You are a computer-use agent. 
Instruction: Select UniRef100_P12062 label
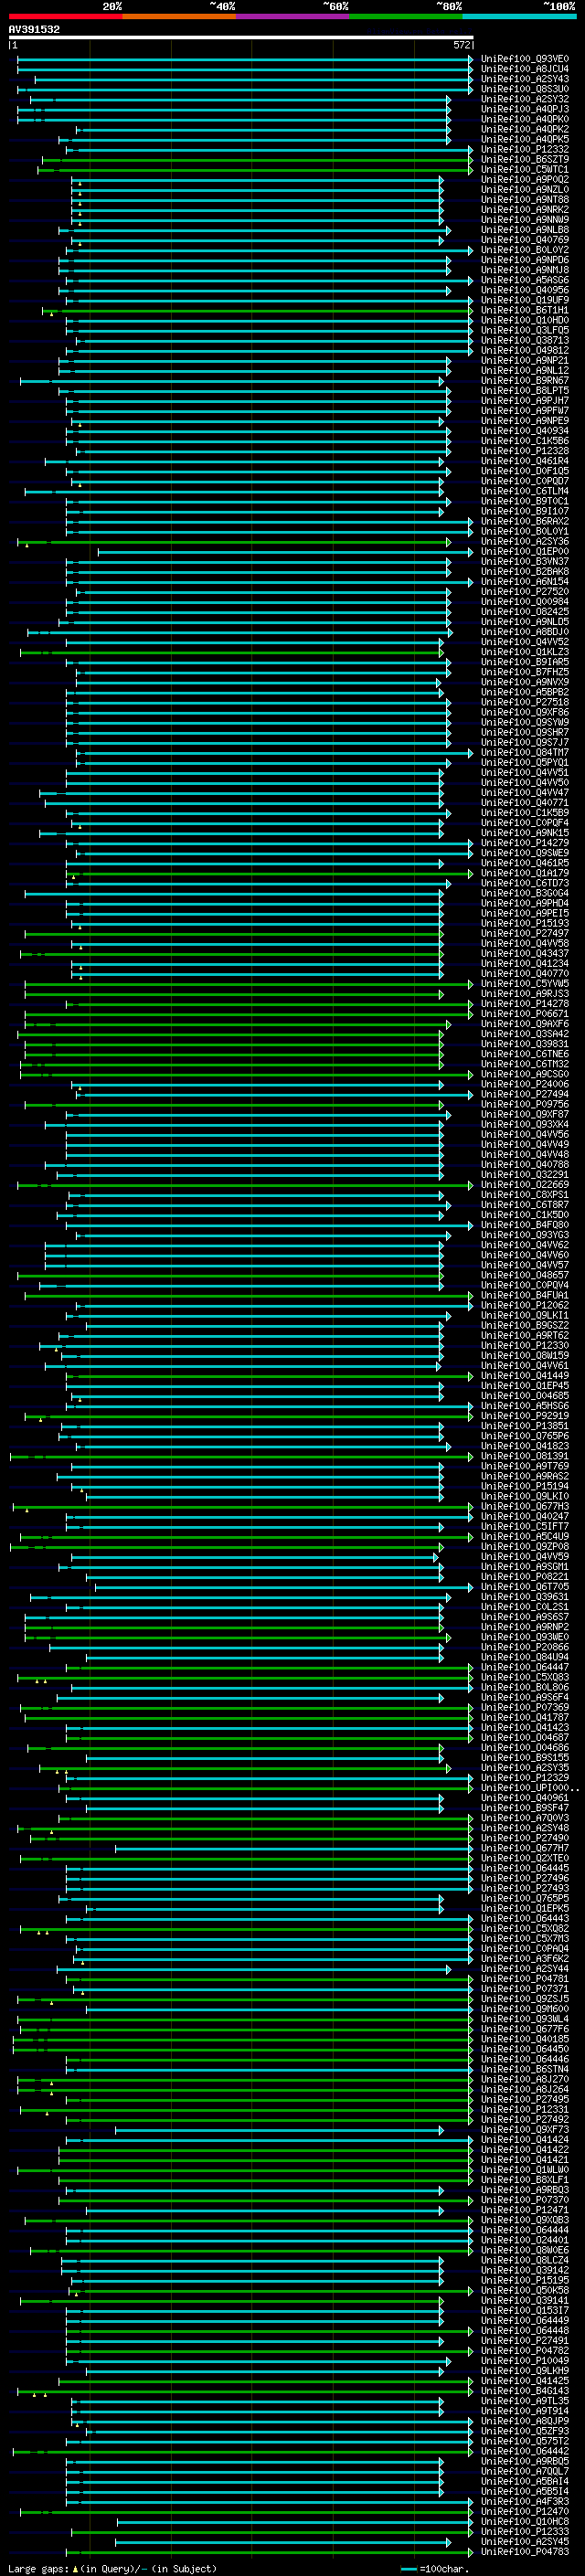coord(525,1306)
